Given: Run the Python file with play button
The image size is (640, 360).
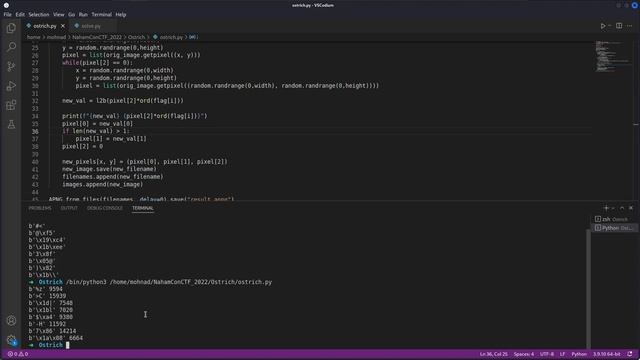Looking at the screenshot, I should coord(602,26).
